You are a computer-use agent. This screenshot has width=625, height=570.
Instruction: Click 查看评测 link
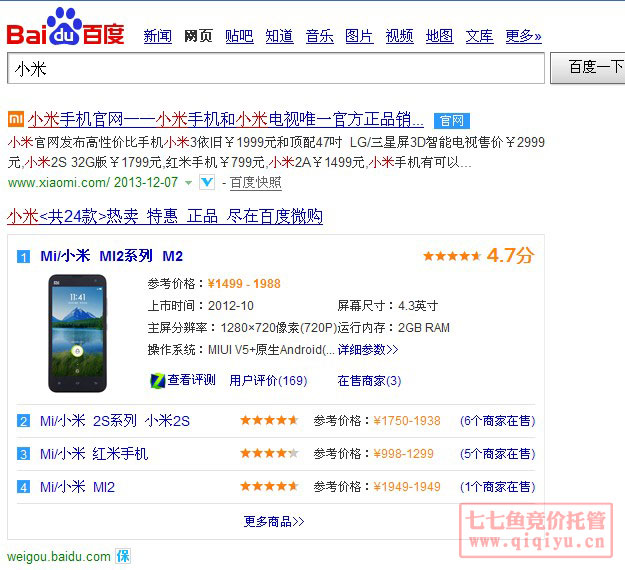[x=191, y=380]
